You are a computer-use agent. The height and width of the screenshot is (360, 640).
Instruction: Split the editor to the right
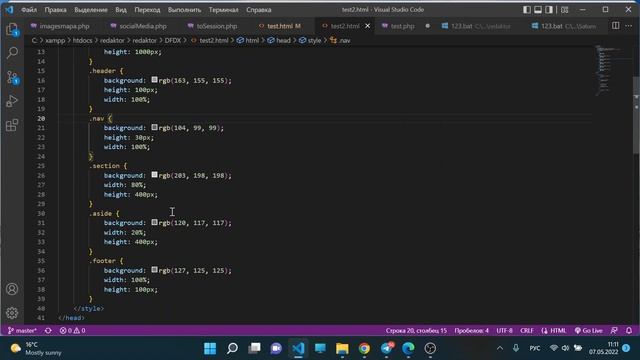615,26
